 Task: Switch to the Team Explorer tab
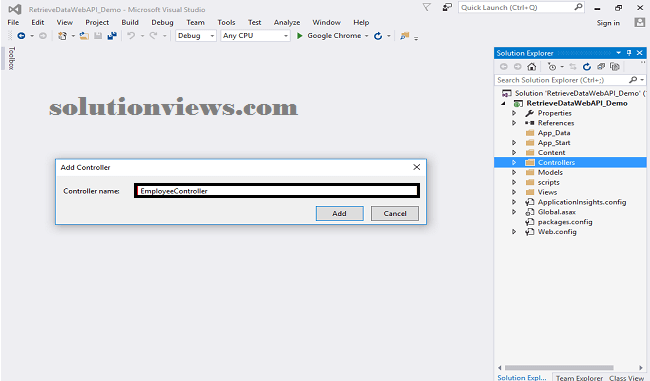[x=579, y=378]
